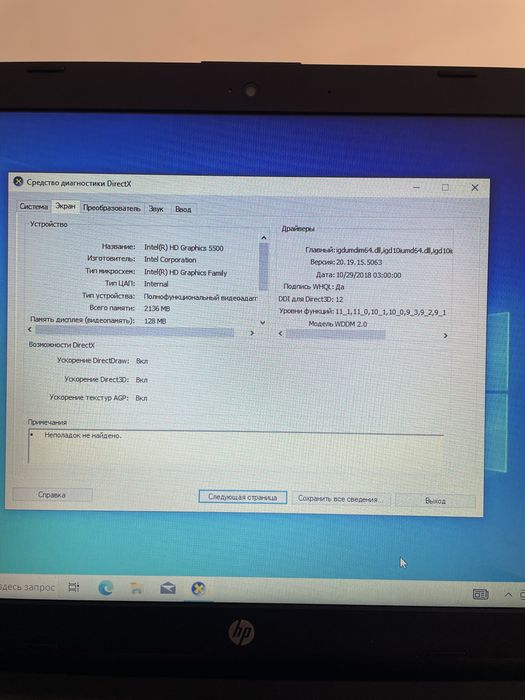This screenshot has width=525, height=700.
Task: Click the Драйверы horizontal scrollbar thumb
Action: 335,334
